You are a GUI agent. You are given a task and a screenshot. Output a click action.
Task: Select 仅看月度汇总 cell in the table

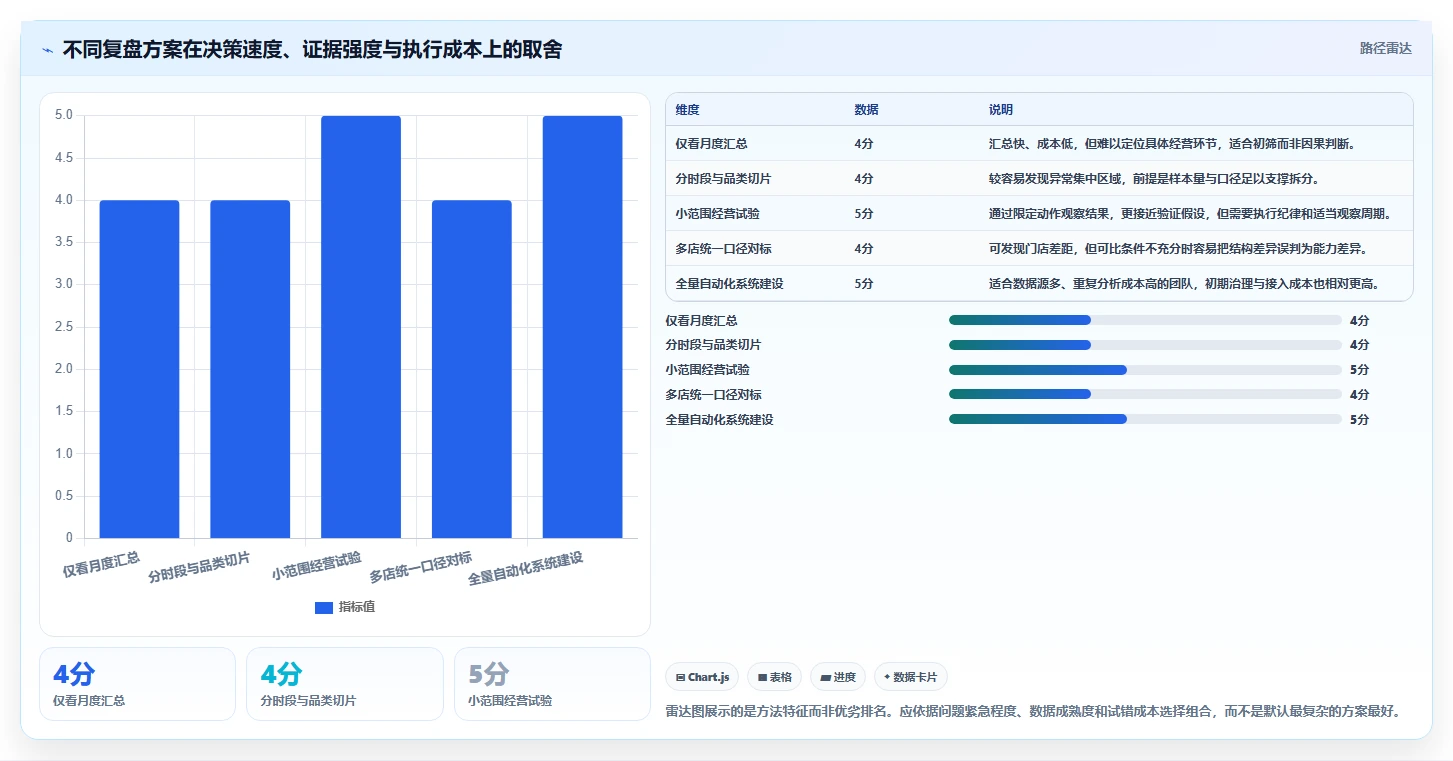[712, 144]
